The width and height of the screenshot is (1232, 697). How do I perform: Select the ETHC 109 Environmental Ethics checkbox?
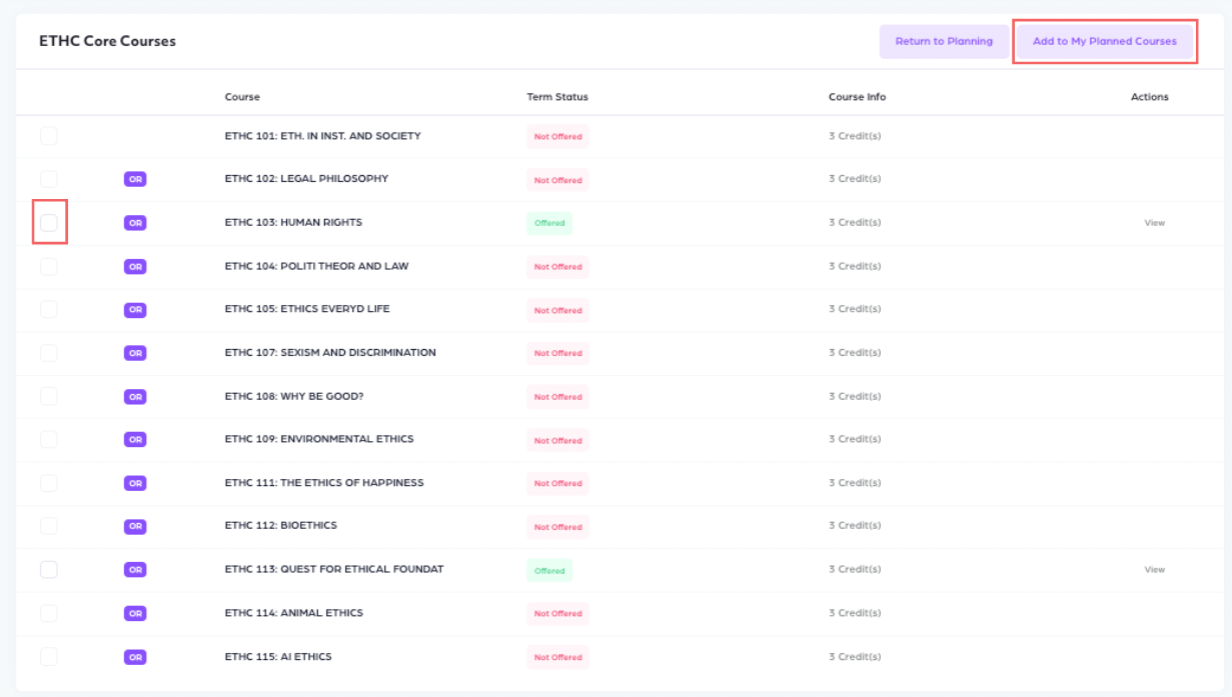tap(49, 439)
